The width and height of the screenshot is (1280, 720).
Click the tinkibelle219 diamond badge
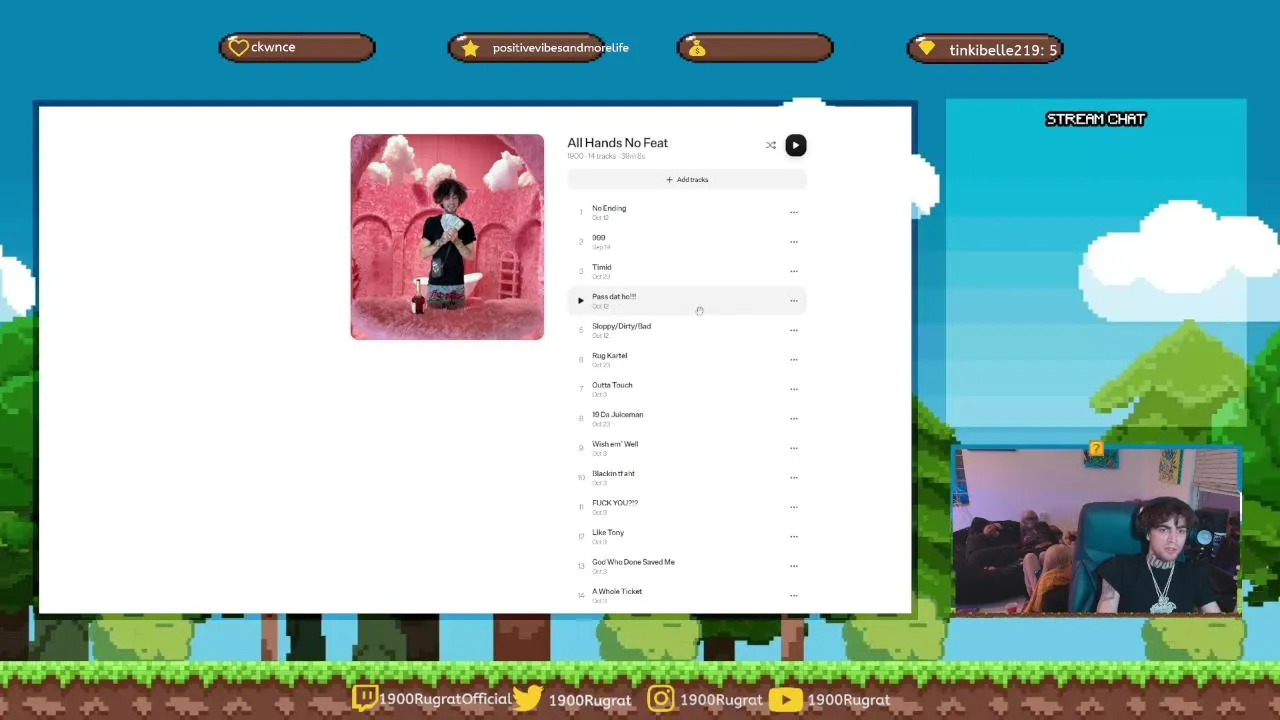[985, 49]
